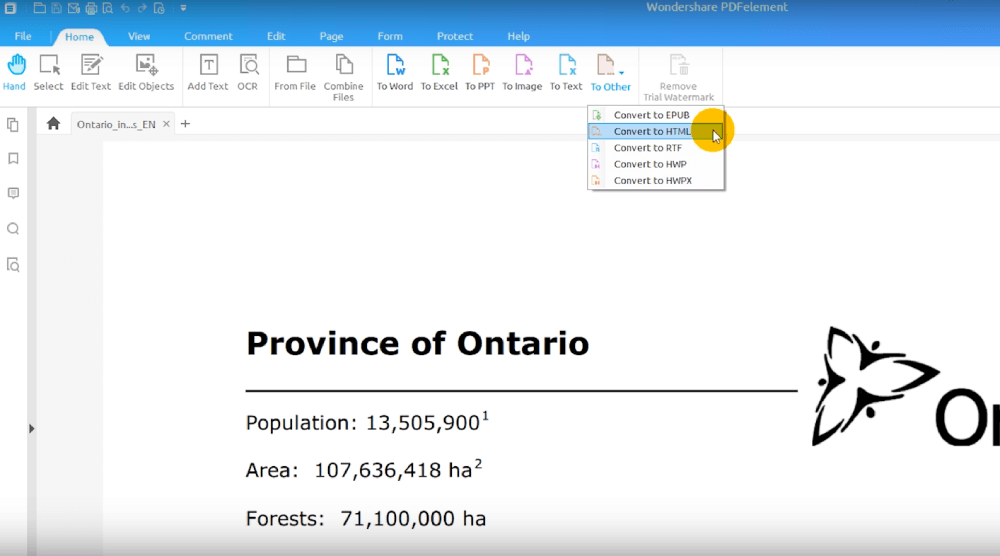Select the Hand tool
The image size is (1000, 556).
[x=15, y=72]
